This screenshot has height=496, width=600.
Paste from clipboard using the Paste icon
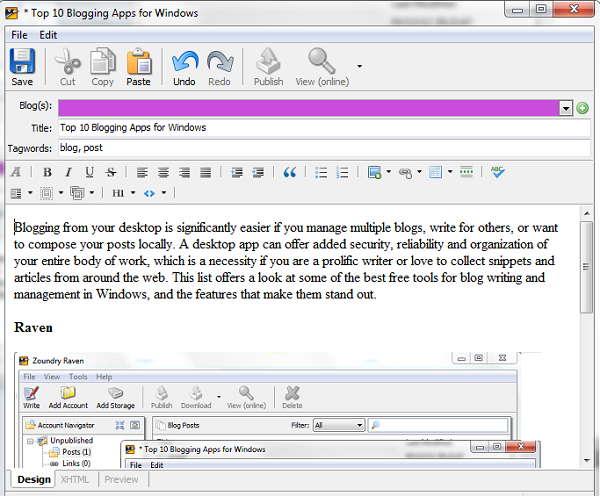pos(139,67)
